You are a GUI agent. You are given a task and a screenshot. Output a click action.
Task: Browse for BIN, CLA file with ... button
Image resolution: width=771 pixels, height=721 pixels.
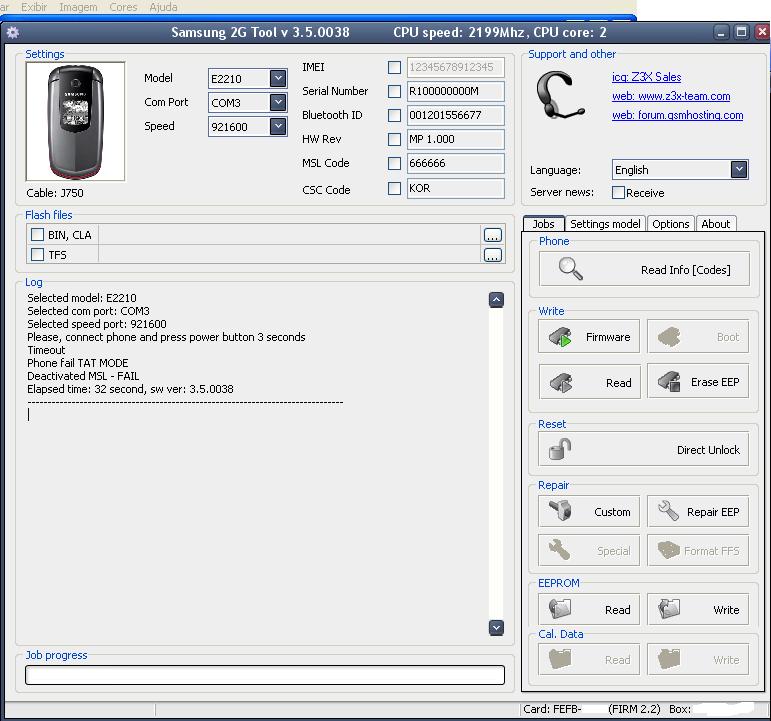click(x=493, y=235)
